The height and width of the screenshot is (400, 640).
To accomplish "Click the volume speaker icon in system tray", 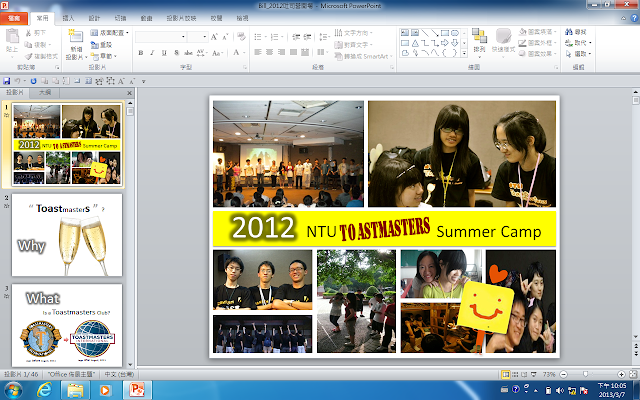I will click(x=560, y=391).
